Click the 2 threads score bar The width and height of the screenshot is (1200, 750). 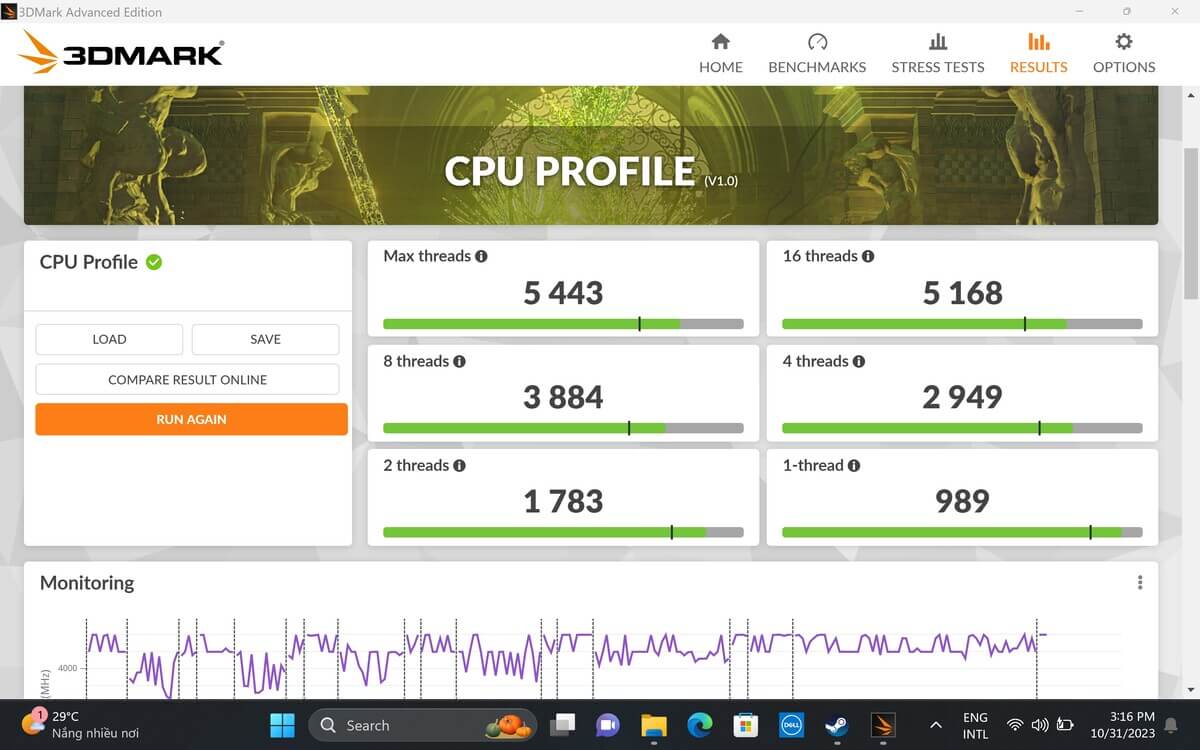[x=563, y=532]
